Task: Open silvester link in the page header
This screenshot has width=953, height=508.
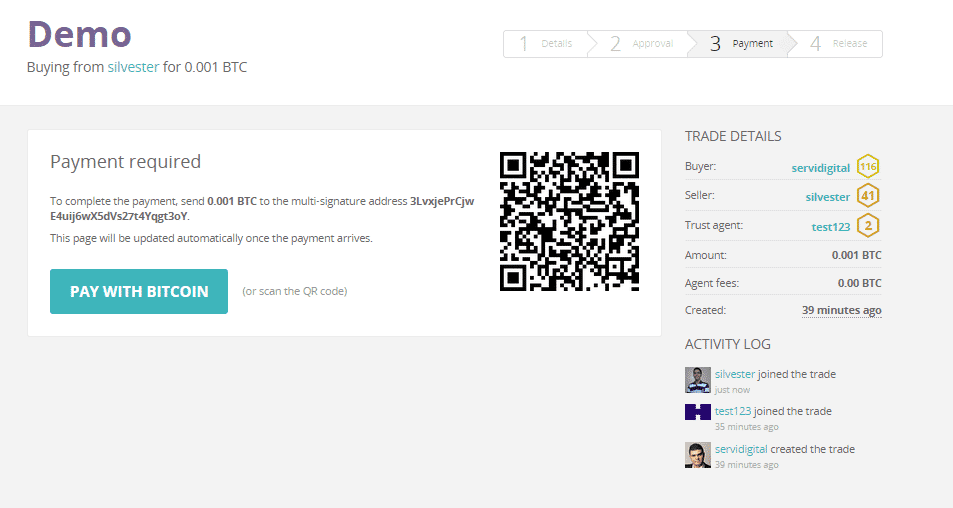Action: (x=133, y=67)
